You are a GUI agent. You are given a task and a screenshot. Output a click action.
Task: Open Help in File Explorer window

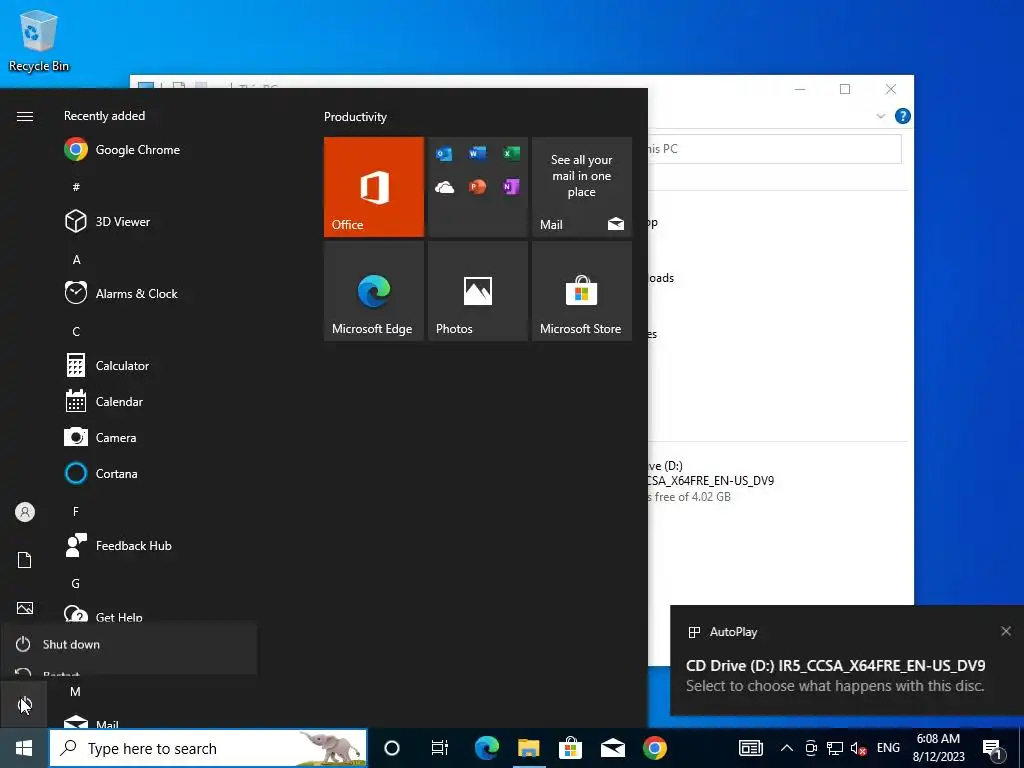(x=903, y=116)
